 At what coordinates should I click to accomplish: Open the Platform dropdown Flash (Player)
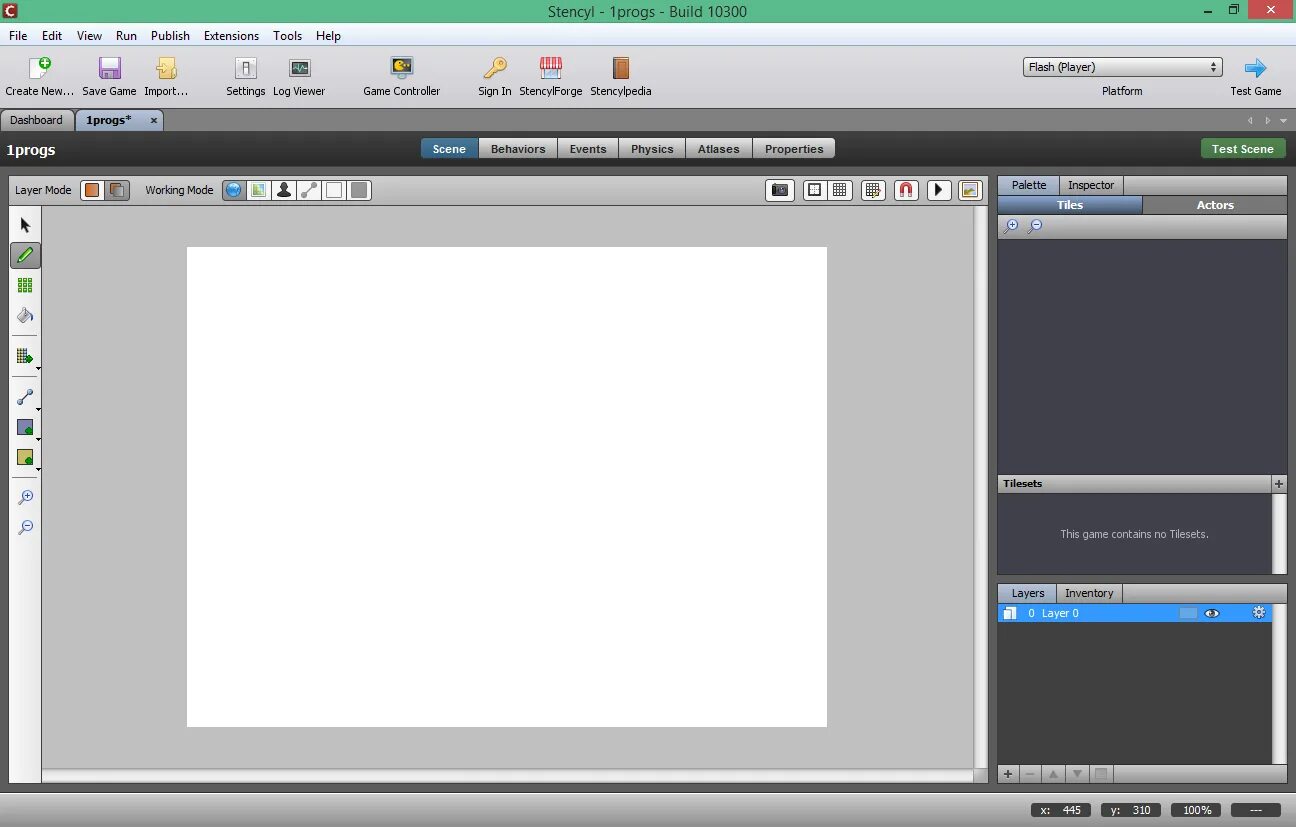point(1122,67)
